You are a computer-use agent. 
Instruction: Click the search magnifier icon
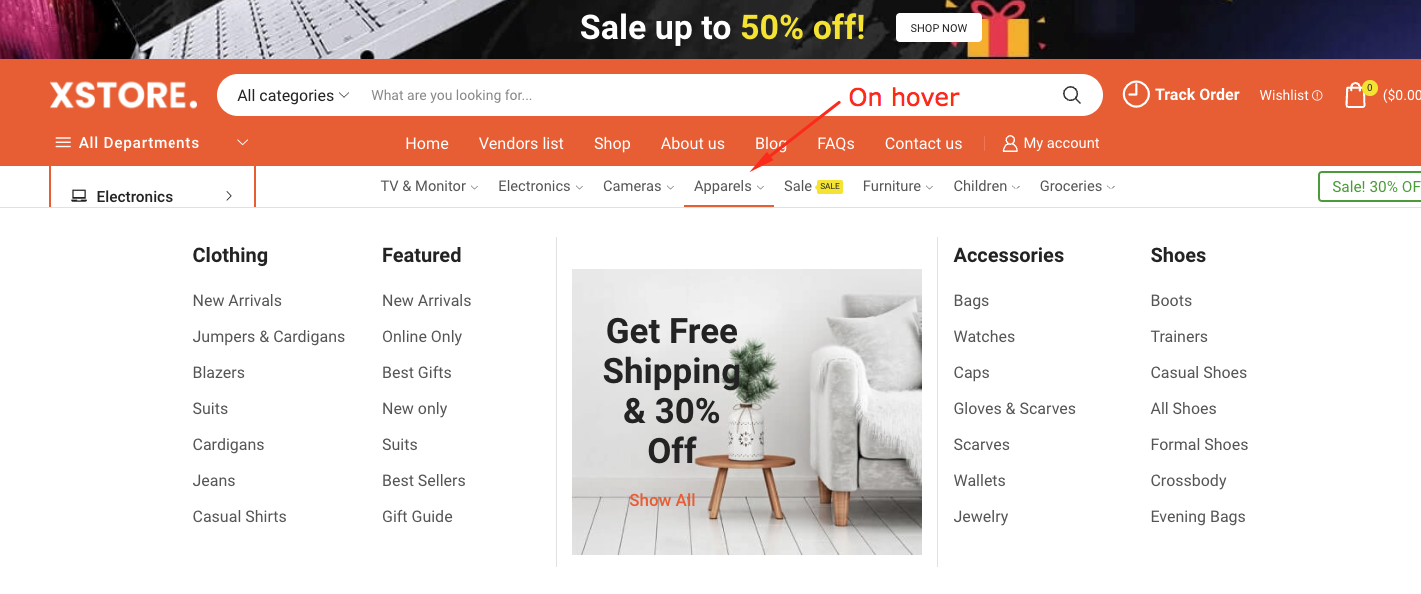[x=1071, y=95]
